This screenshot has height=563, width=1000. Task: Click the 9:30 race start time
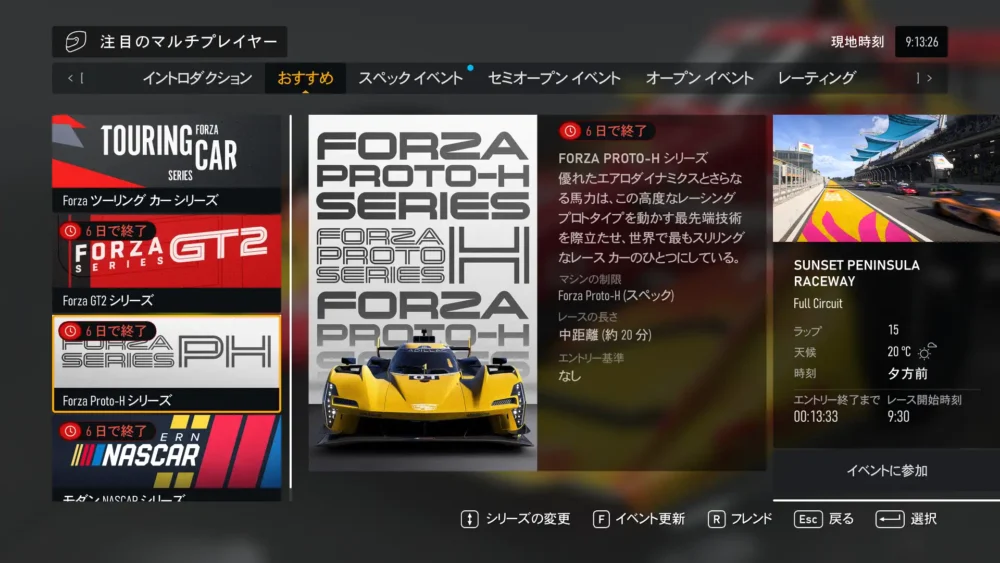[x=898, y=416]
